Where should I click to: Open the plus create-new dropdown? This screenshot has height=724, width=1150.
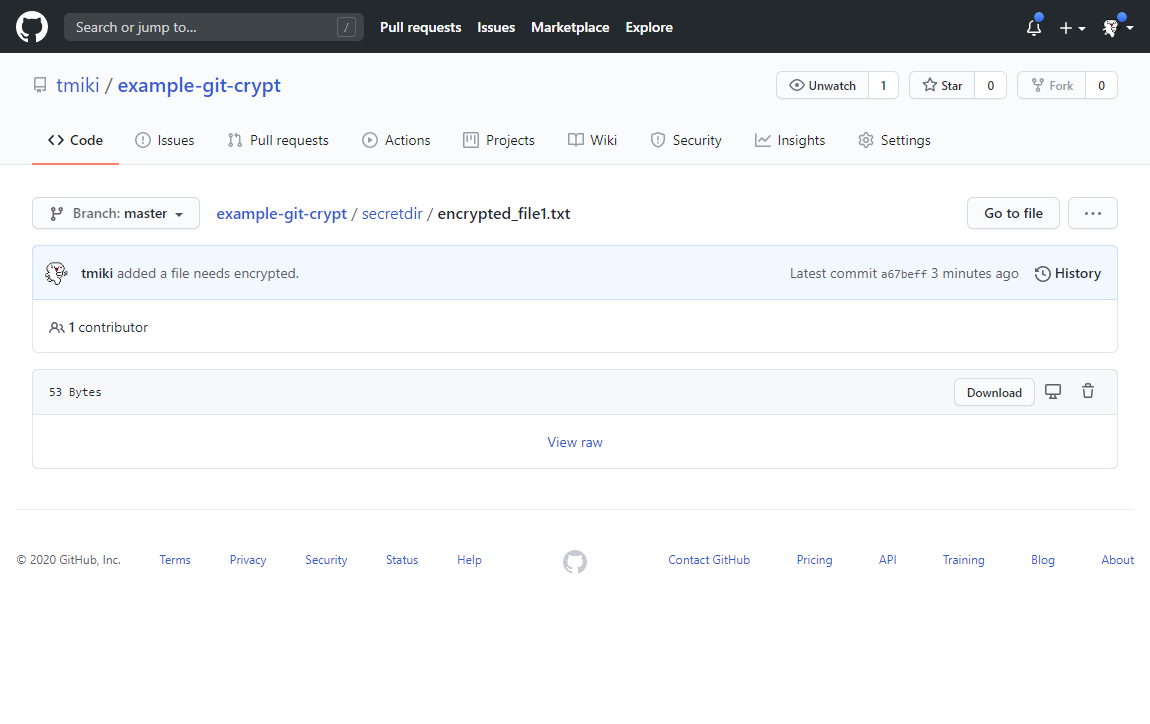coord(1072,28)
